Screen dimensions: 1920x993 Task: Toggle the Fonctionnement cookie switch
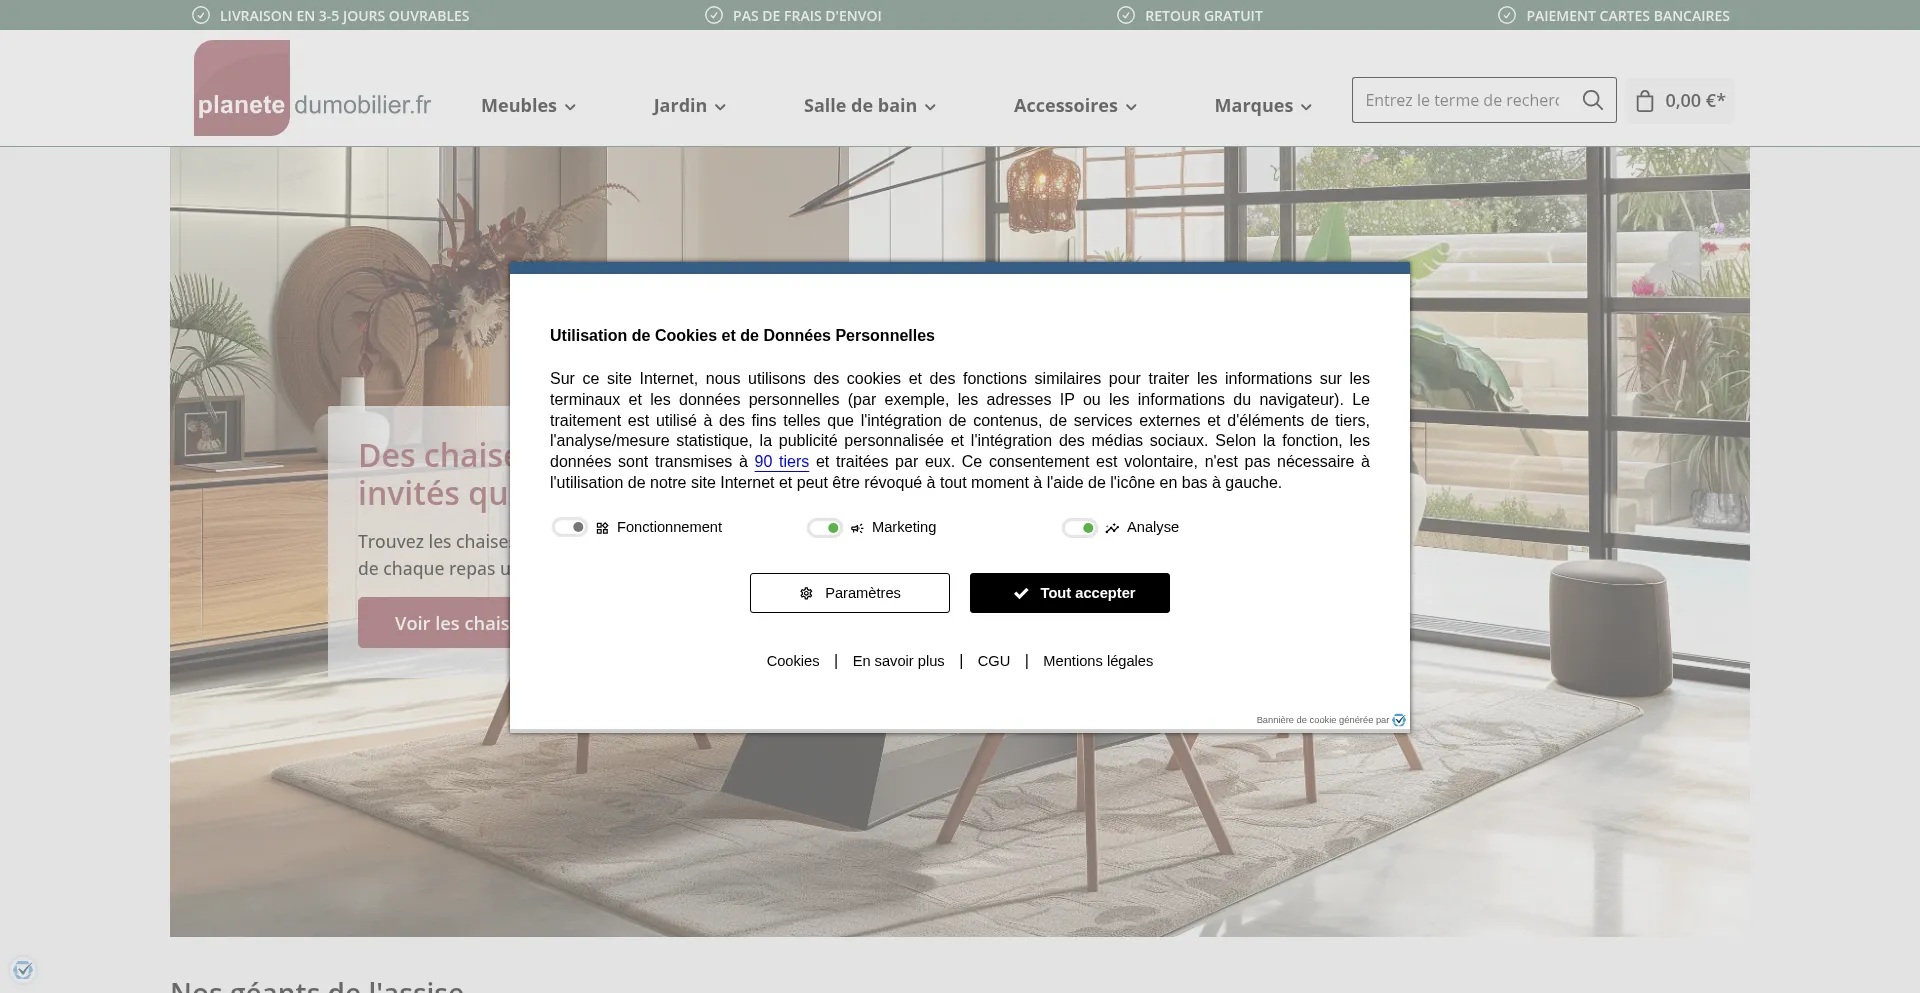tap(570, 527)
